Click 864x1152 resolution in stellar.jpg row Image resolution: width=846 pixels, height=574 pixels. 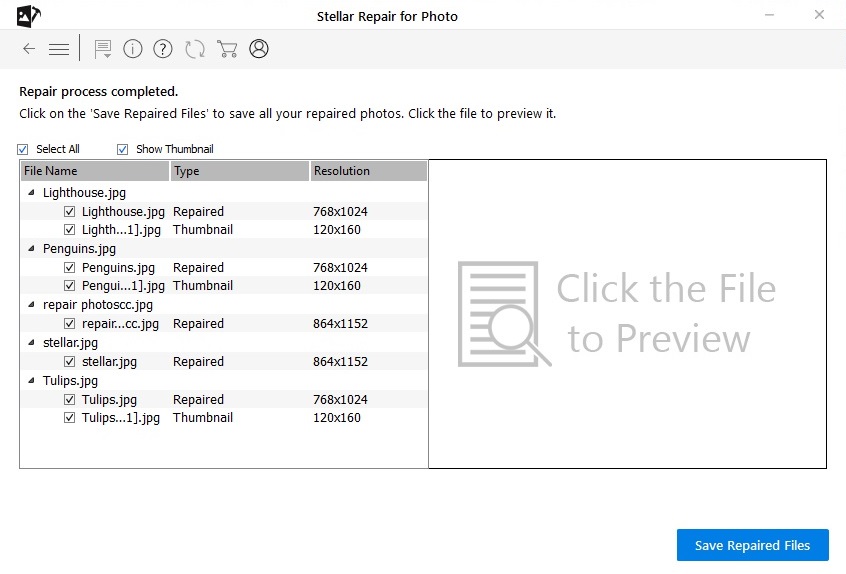[x=340, y=361]
